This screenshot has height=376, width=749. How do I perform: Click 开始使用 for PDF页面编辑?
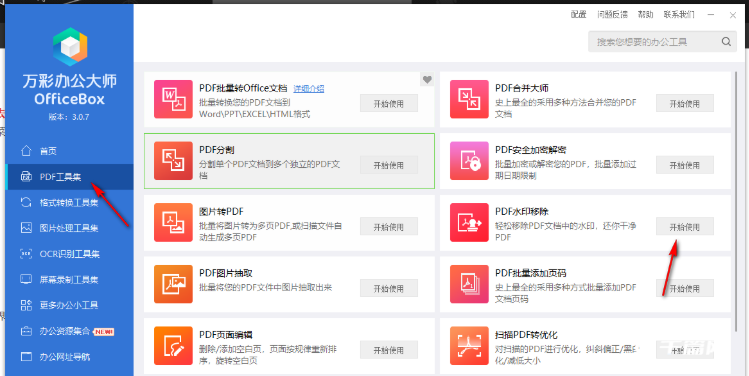[389, 350]
